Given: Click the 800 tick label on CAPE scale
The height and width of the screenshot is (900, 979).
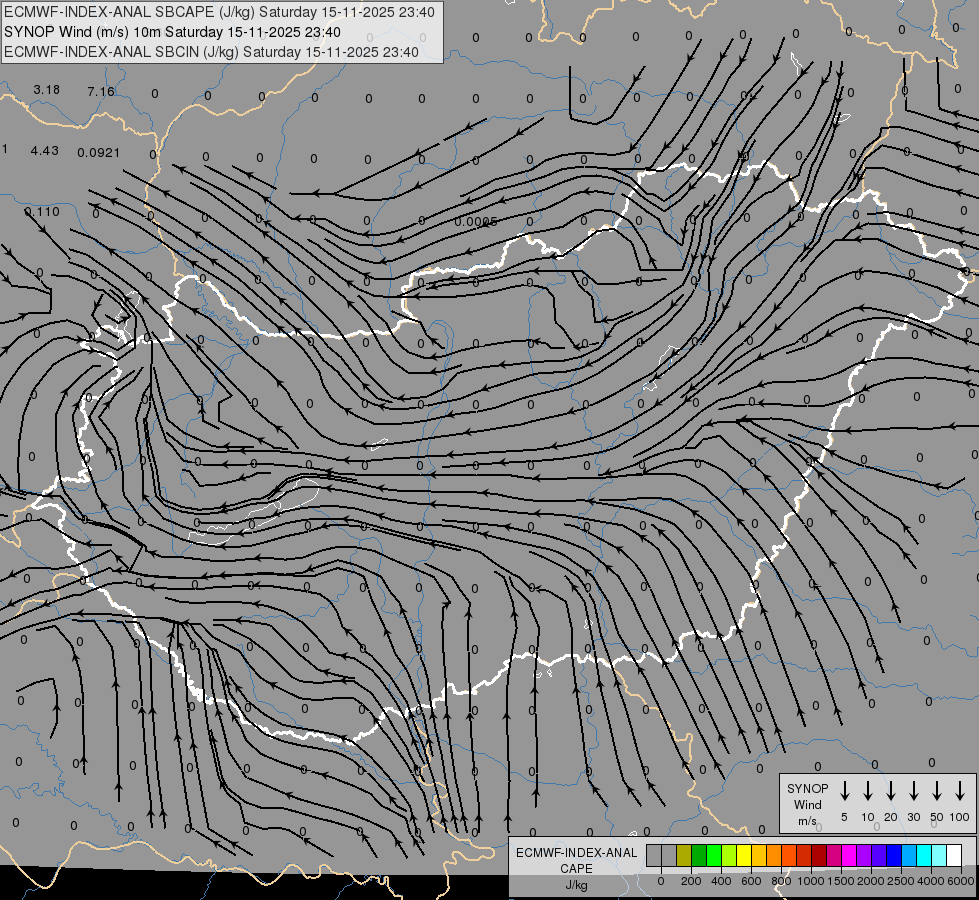Looking at the screenshot, I should click(781, 881).
